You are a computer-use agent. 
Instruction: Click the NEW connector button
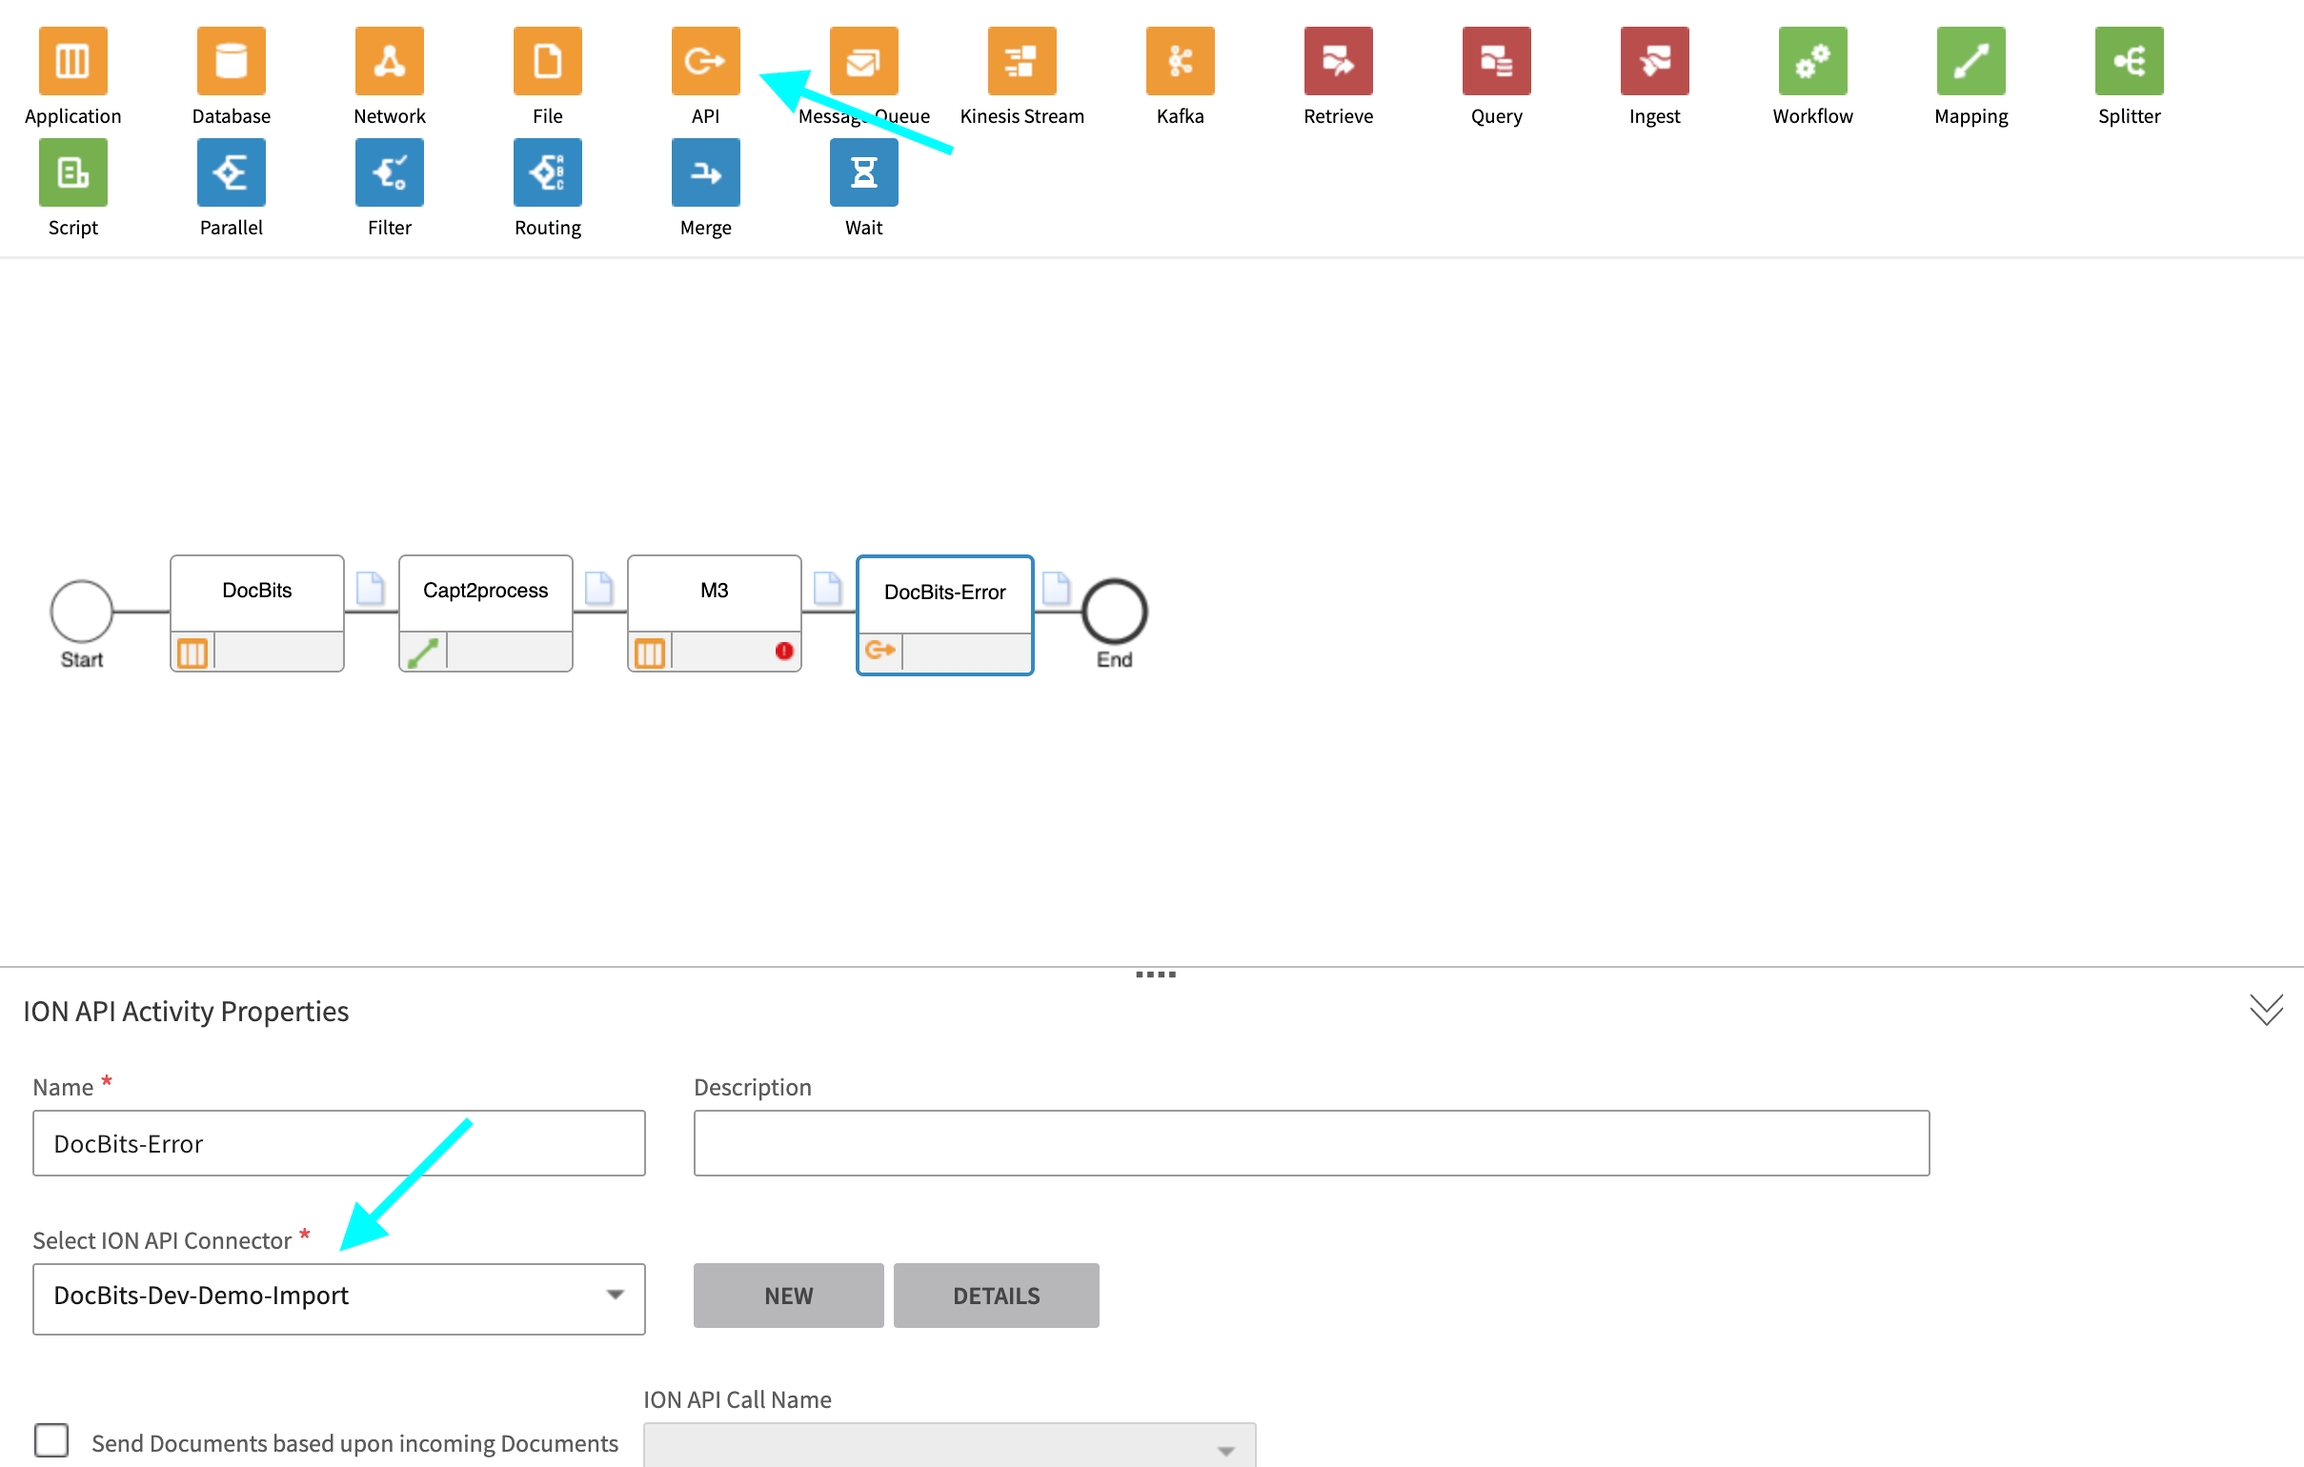[x=788, y=1295]
